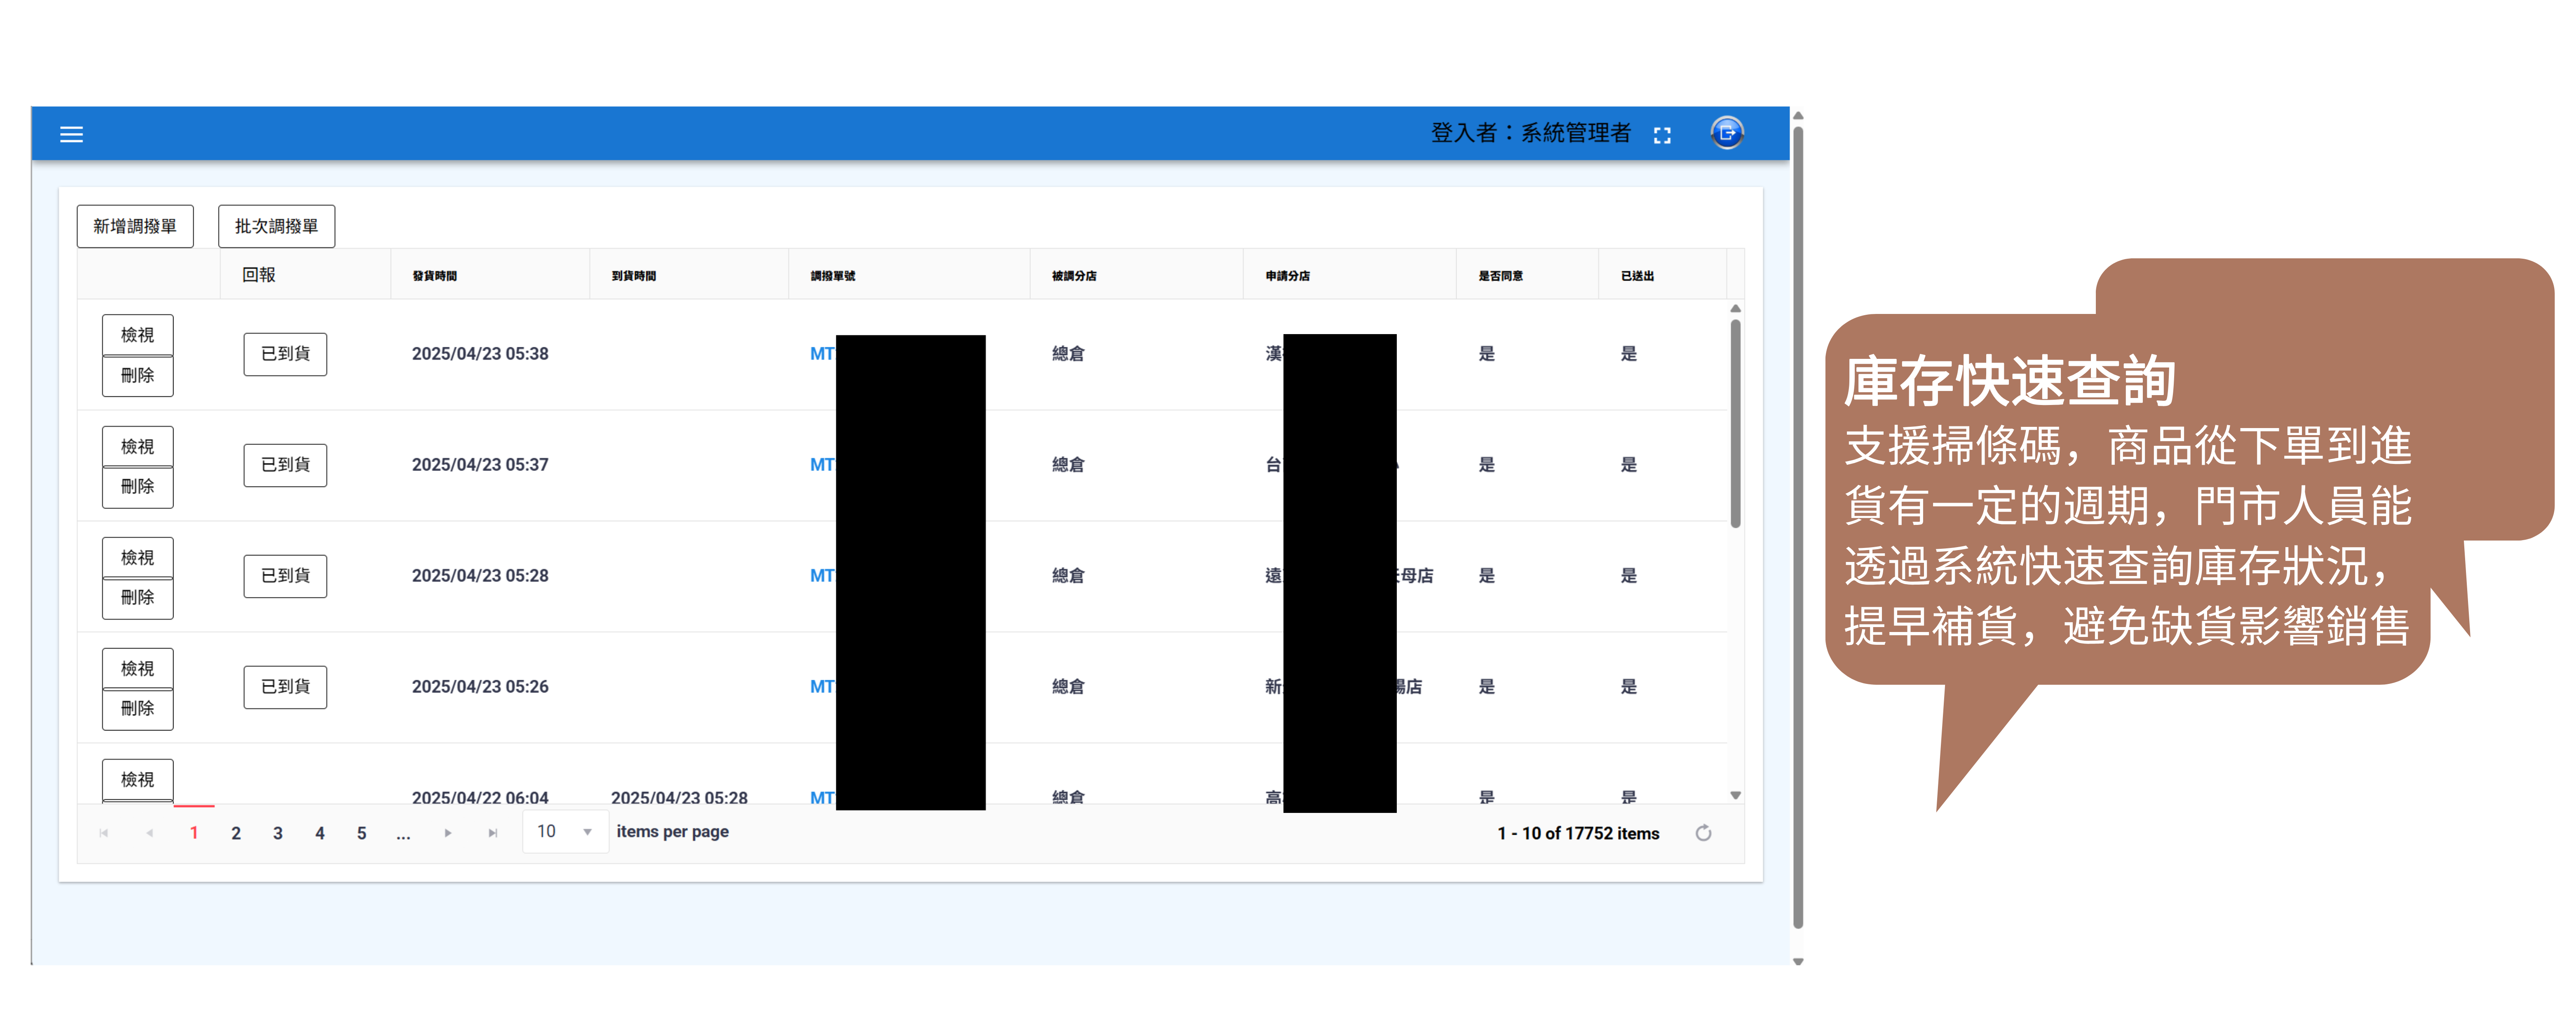Click 批次調撥單 button
The width and height of the screenshot is (2576, 1030).
click(x=276, y=226)
